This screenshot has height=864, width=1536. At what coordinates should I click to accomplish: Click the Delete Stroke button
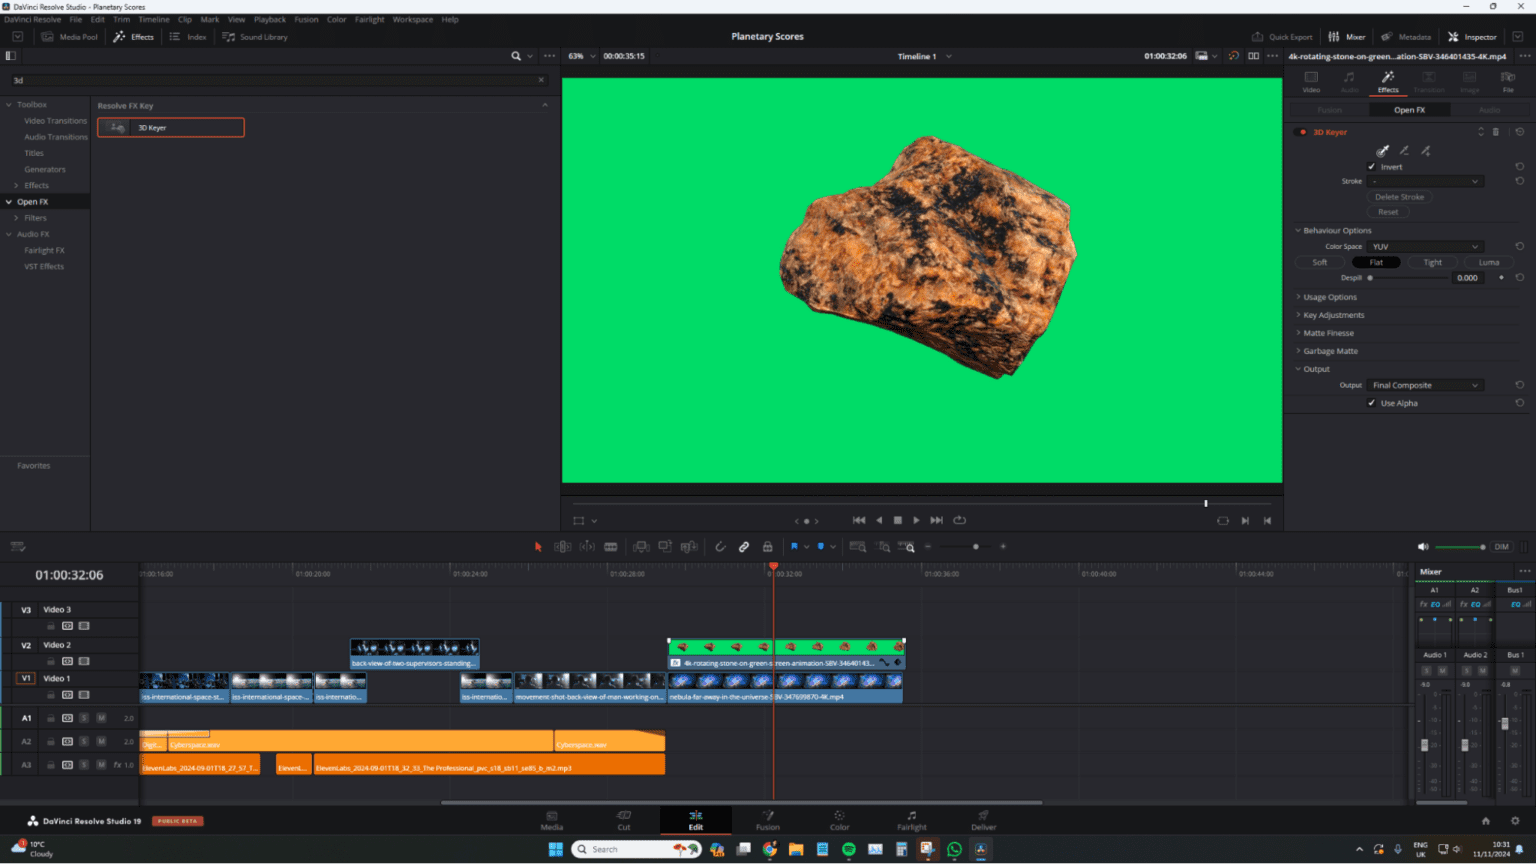(x=1399, y=197)
